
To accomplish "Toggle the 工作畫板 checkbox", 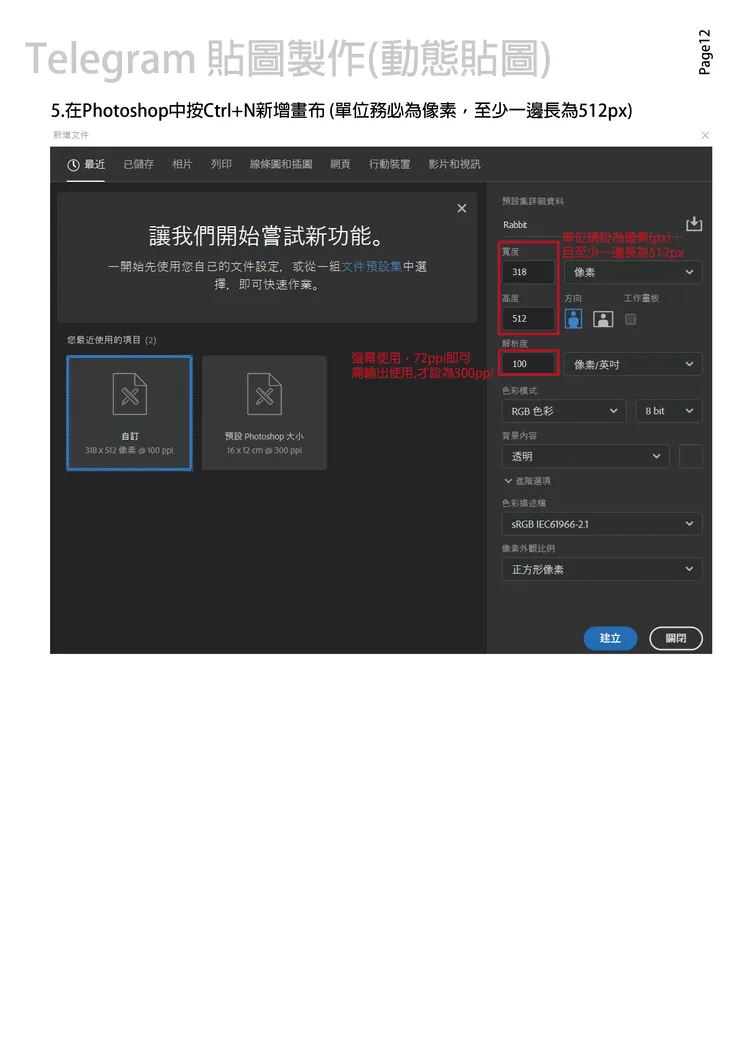I will 631,320.
